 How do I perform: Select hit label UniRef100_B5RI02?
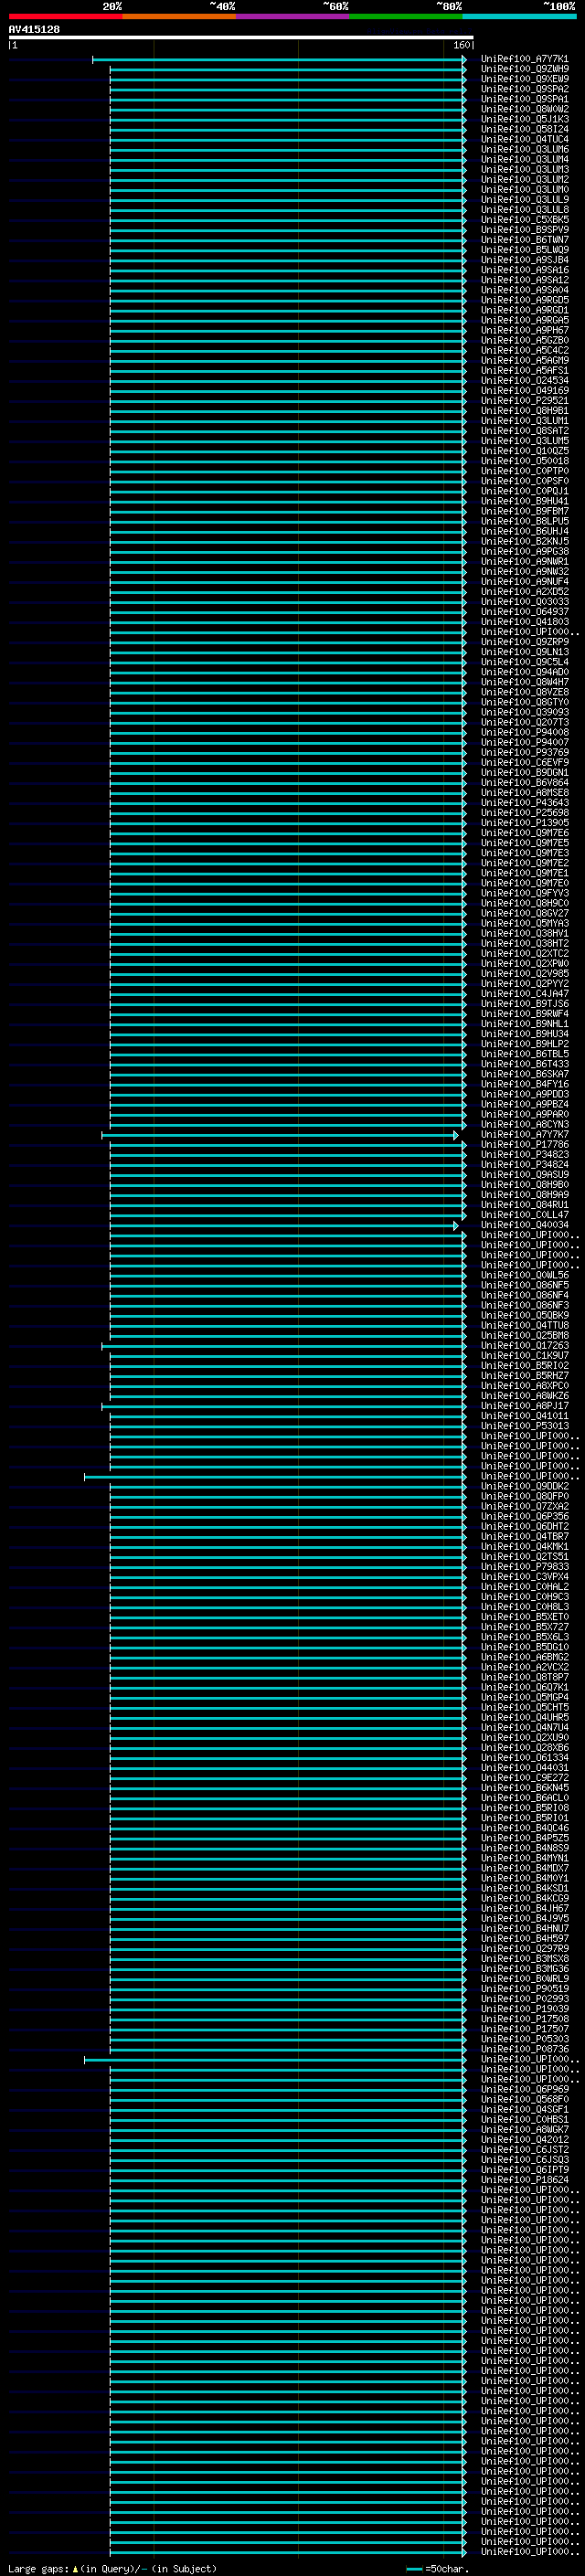pos(525,1366)
